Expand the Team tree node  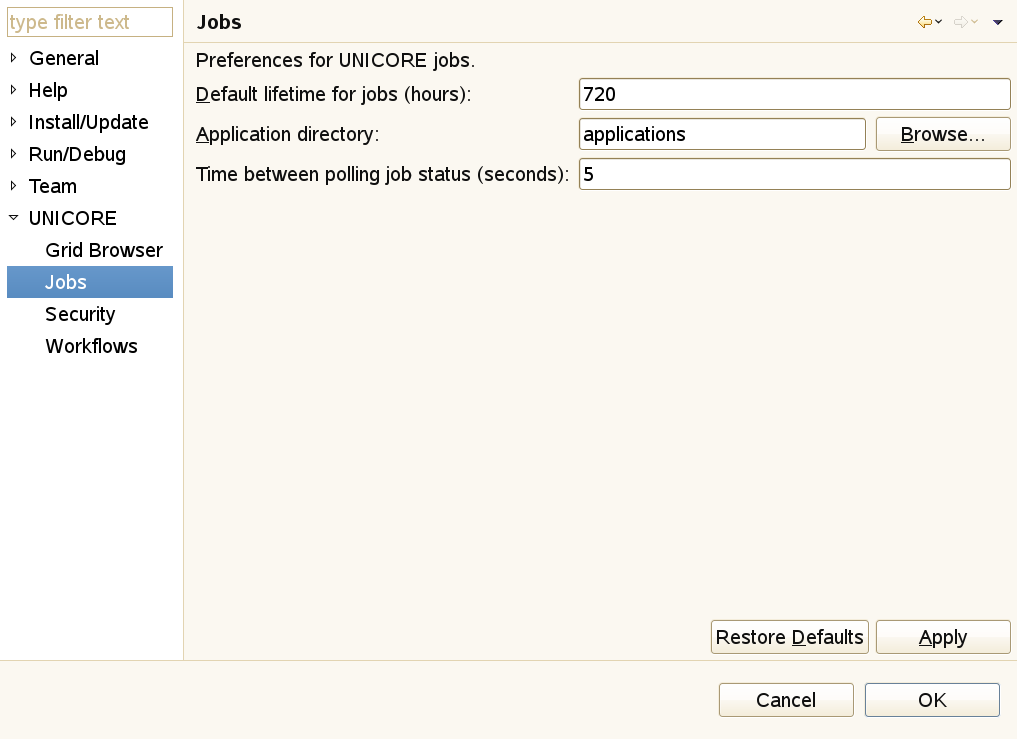(14, 186)
